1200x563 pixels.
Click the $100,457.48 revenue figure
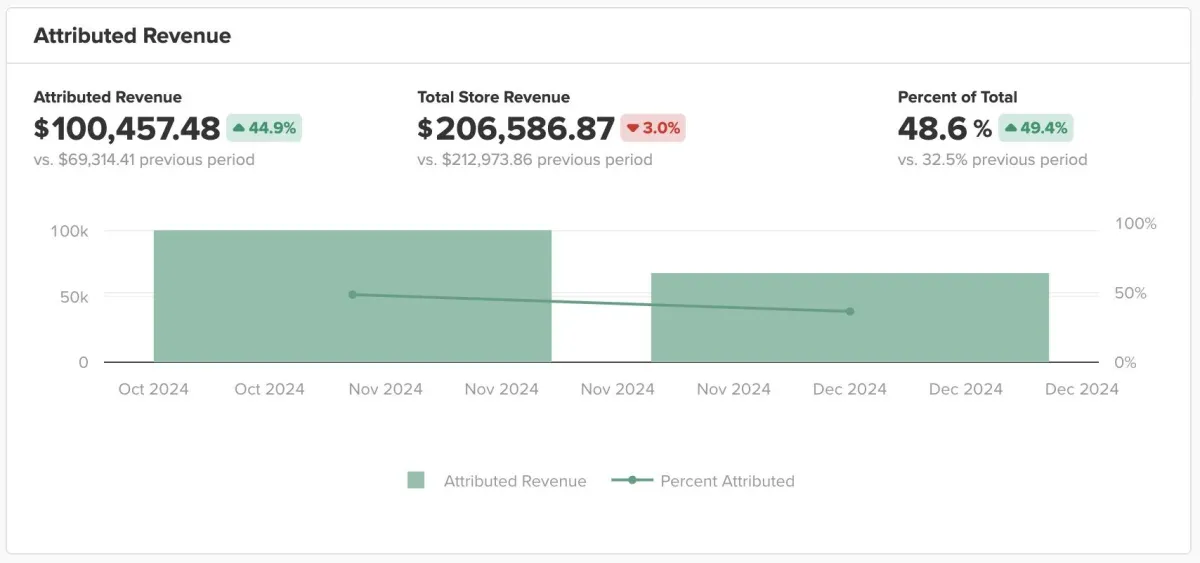[x=127, y=129]
